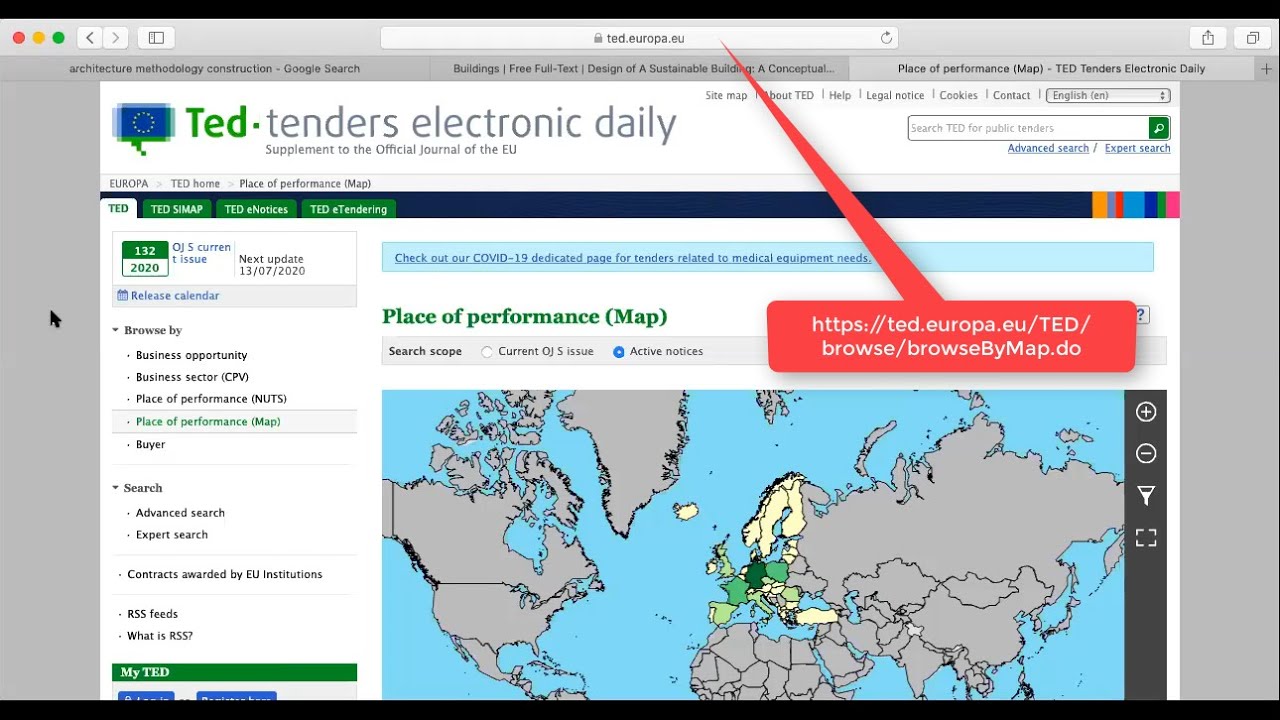Screen dimensions: 1280x720
Task: Switch to the TED eNotices tab
Action: pyautogui.click(x=256, y=209)
